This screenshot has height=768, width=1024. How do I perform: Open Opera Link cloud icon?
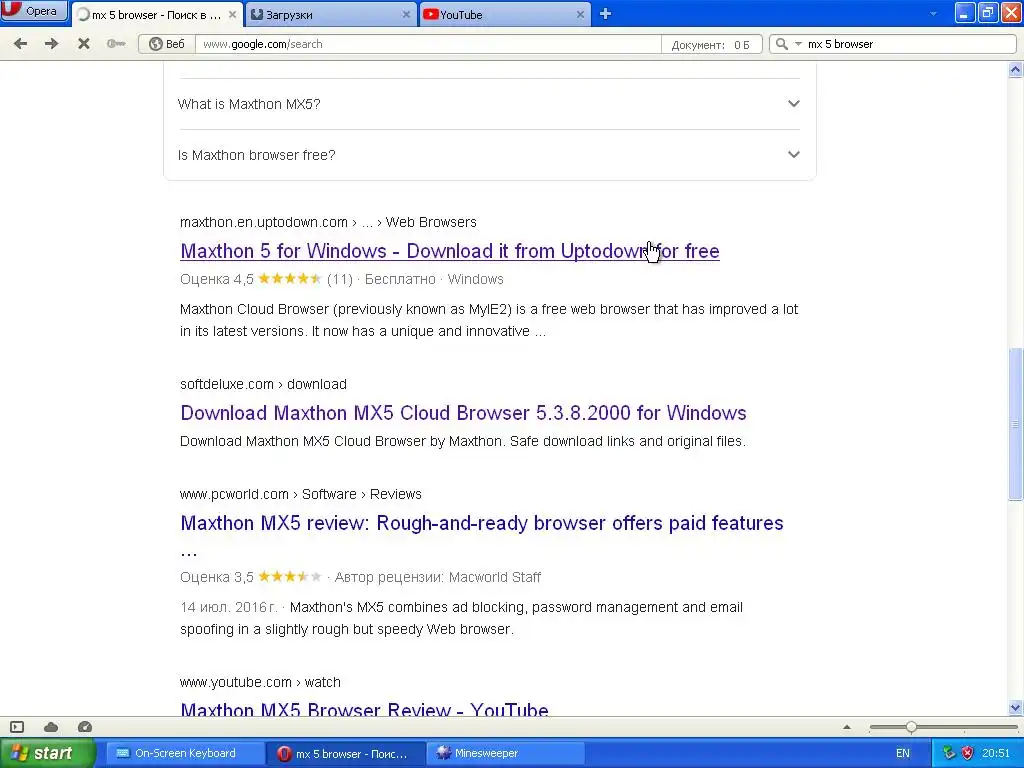click(51, 727)
